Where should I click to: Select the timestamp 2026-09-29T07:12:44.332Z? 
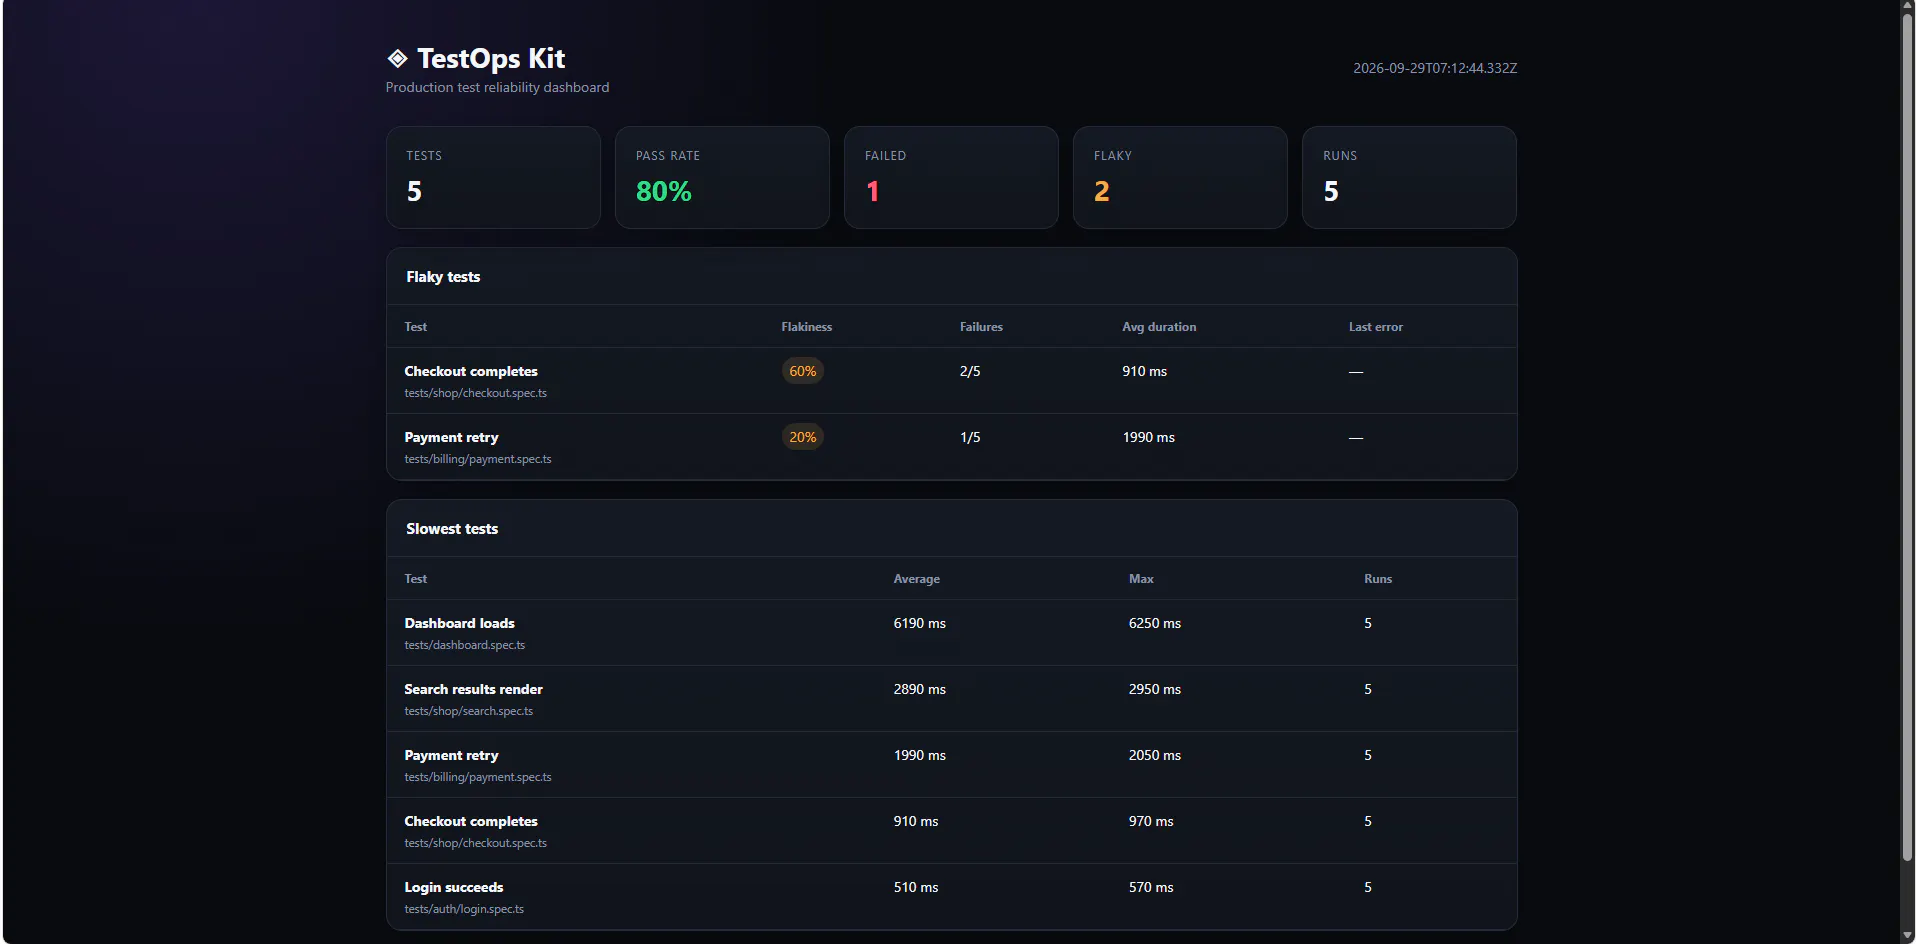point(1435,68)
